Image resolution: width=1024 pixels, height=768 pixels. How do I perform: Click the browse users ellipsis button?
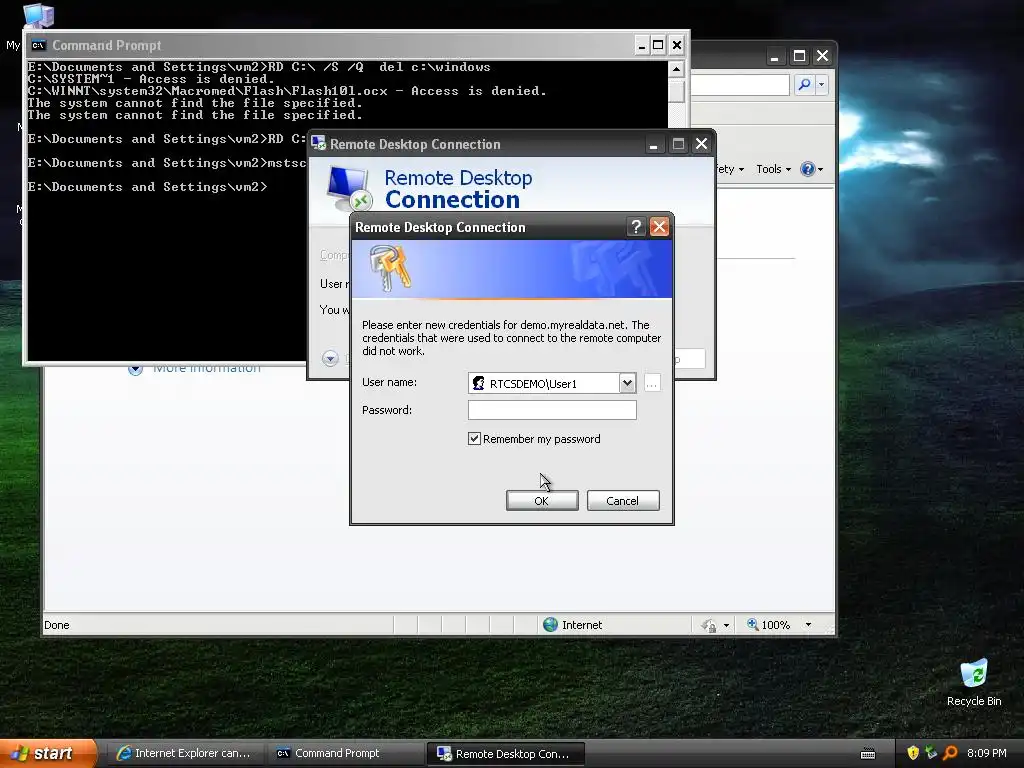(652, 383)
